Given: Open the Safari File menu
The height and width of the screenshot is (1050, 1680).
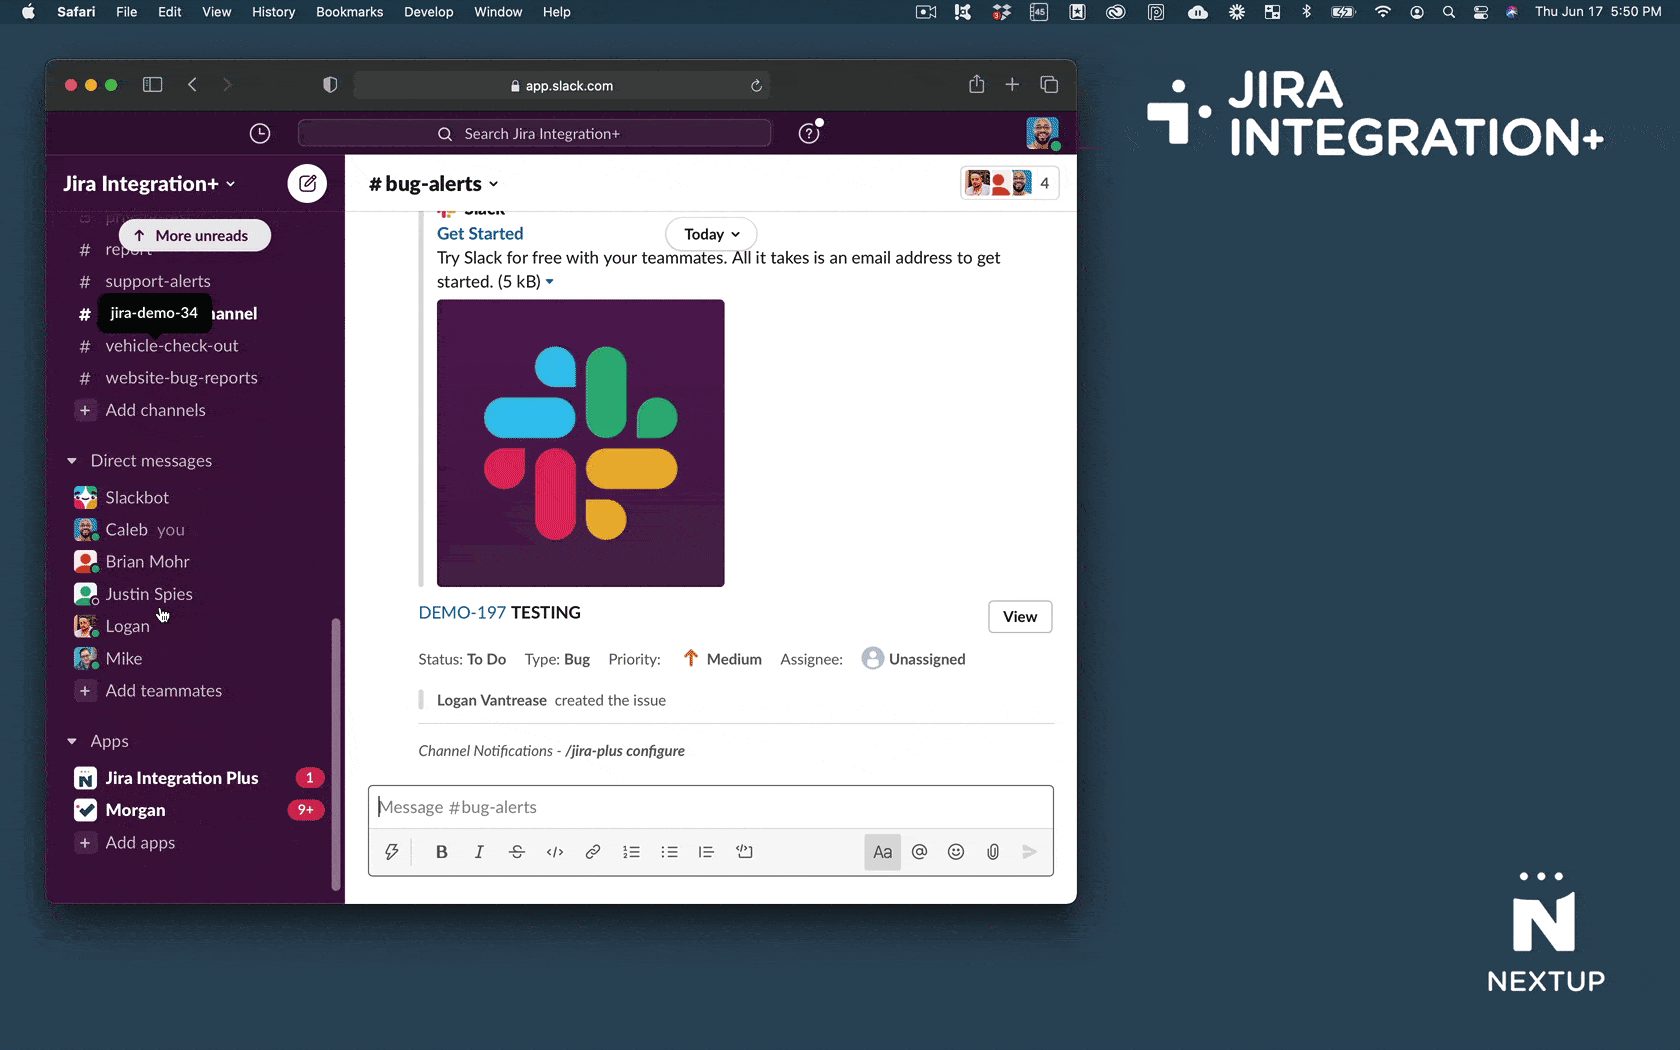Looking at the screenshot, I should [126, 12].
